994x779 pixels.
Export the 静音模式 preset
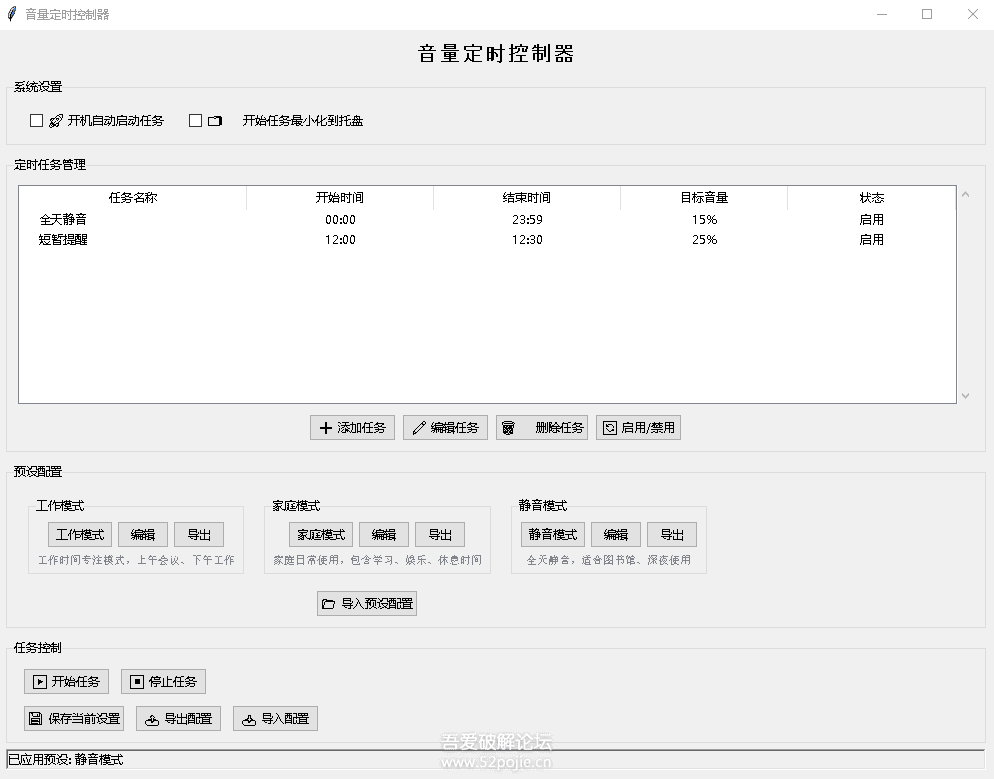pos(671,534)
